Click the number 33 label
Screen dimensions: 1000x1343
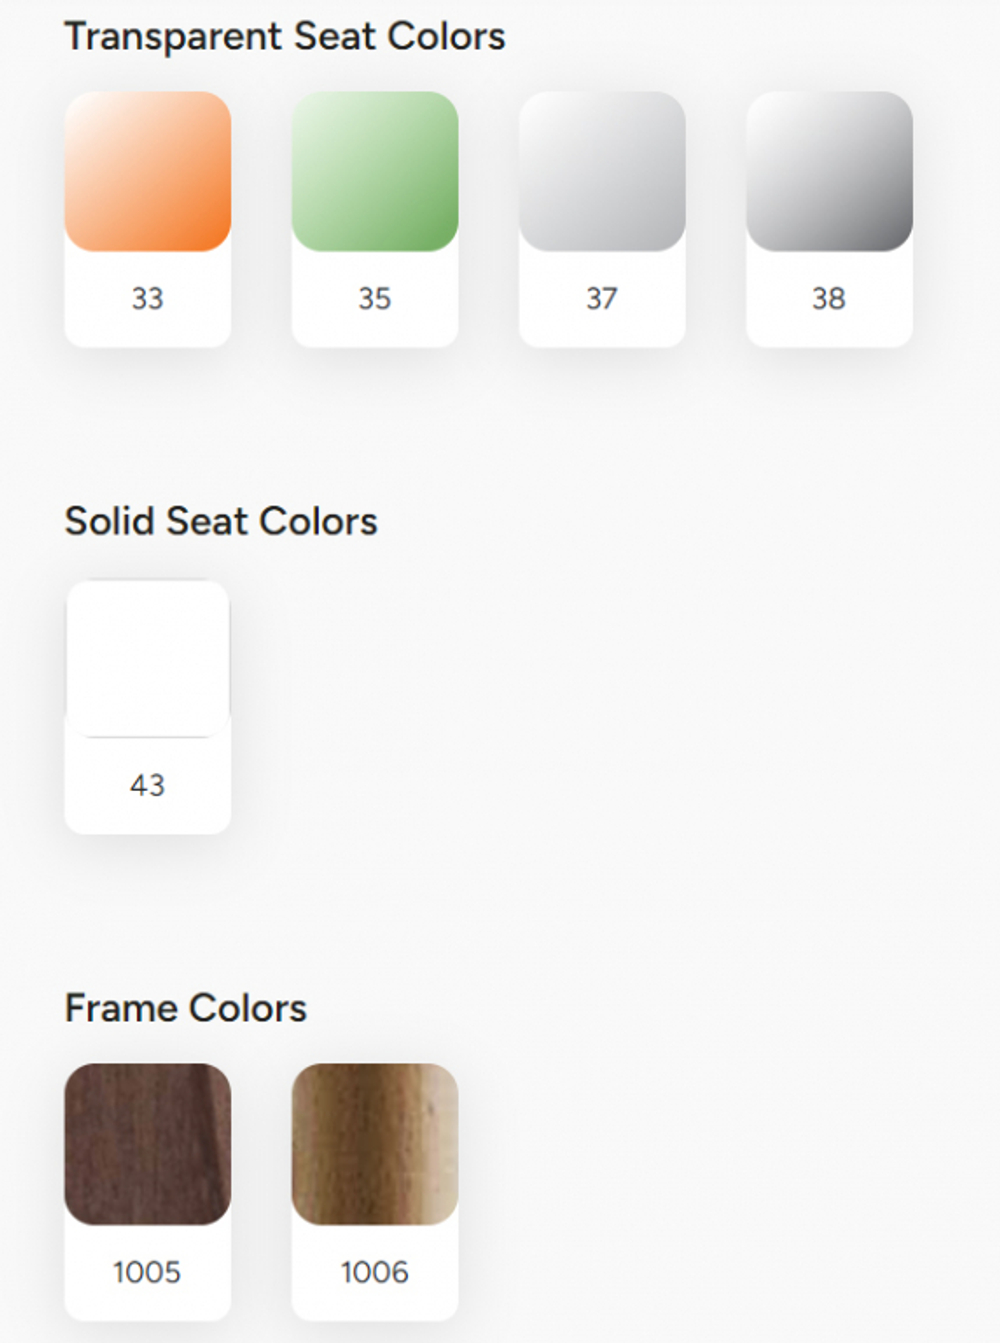pyautogui.click(x=148, y=298)
